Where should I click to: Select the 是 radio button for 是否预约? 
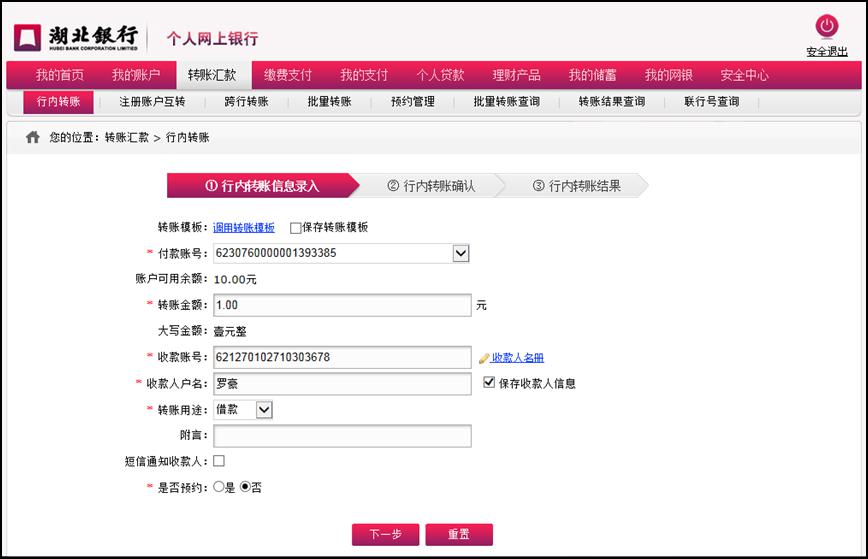click(219, 488)
